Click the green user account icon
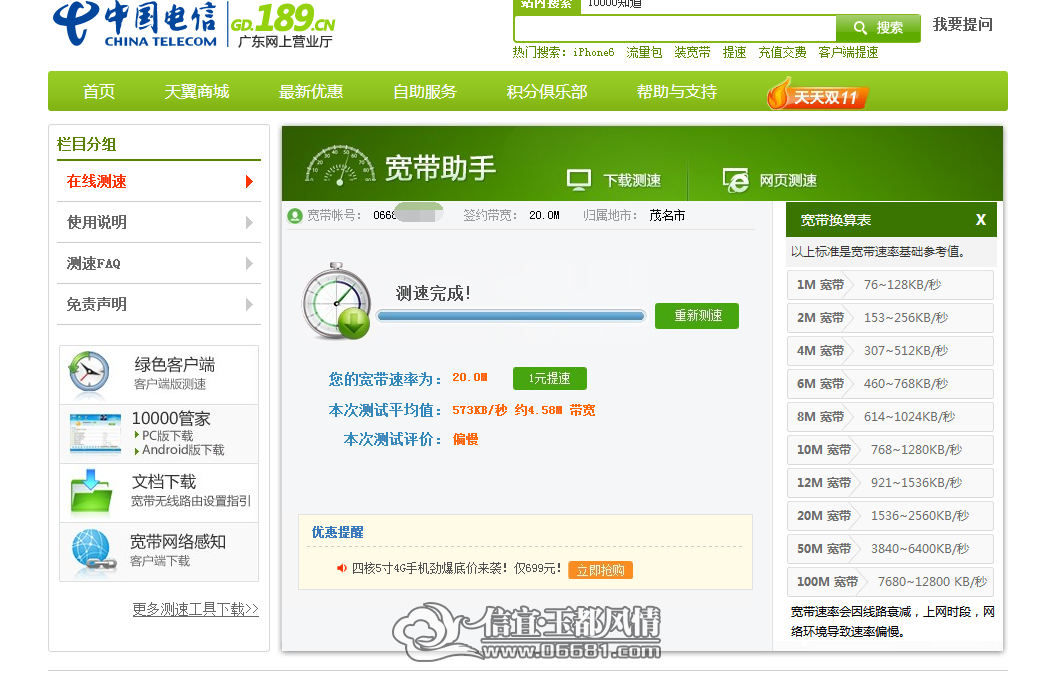Image resolution: width=1055 pixels, height=673 pixels. pos(295,216)
